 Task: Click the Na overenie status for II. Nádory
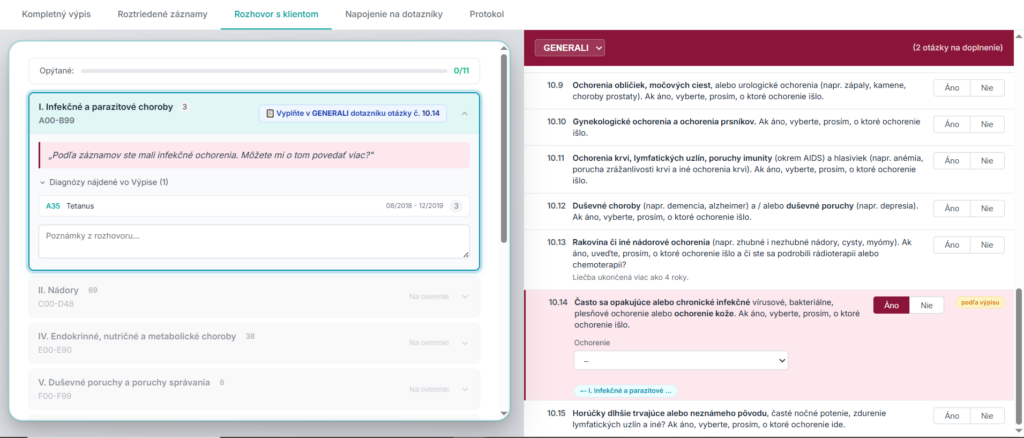pyautogui.click(x=429, y=296)
